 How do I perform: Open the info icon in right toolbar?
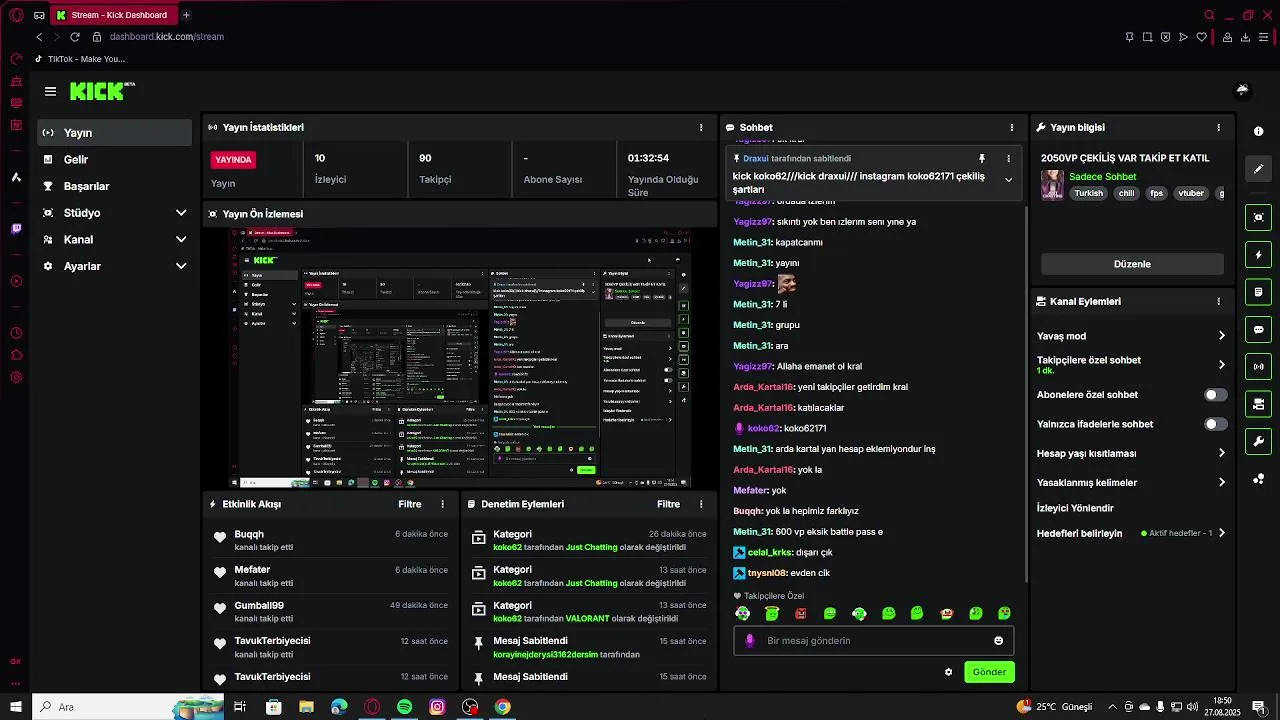pos(1258,132)
